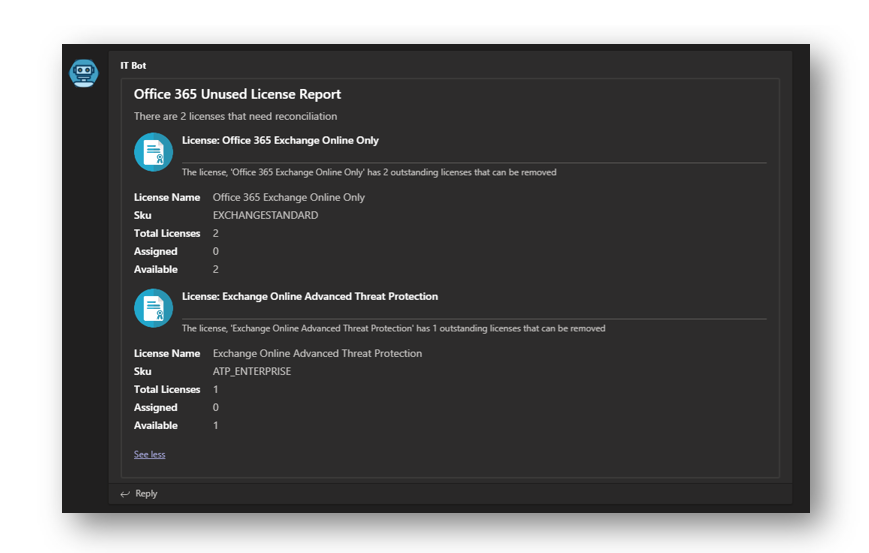Click the Assigned label in the Exchange Online block

156,252
